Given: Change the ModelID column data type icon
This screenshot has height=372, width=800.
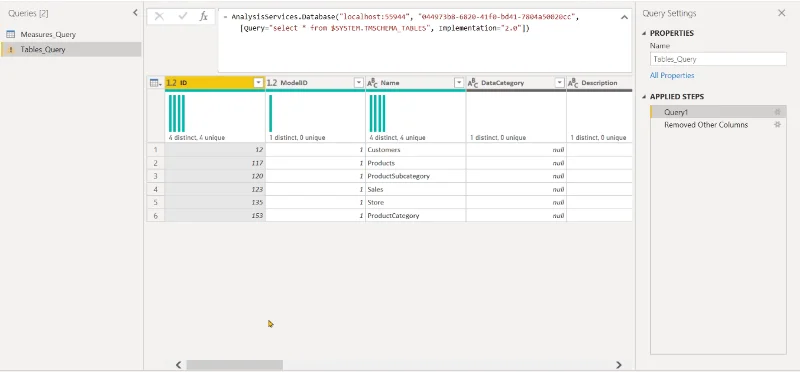Looking at the screenshot, I should 272,83.
